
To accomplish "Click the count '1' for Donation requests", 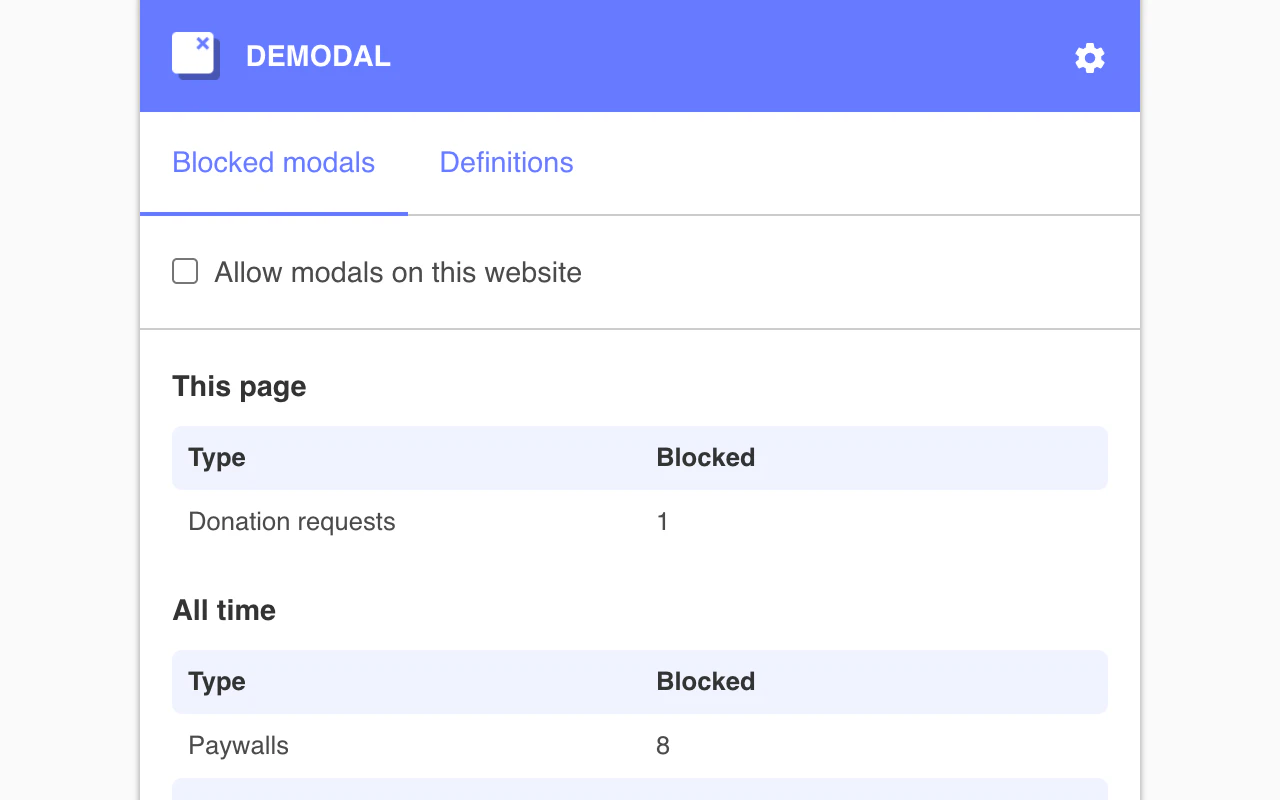I will [x=662, y=521].
